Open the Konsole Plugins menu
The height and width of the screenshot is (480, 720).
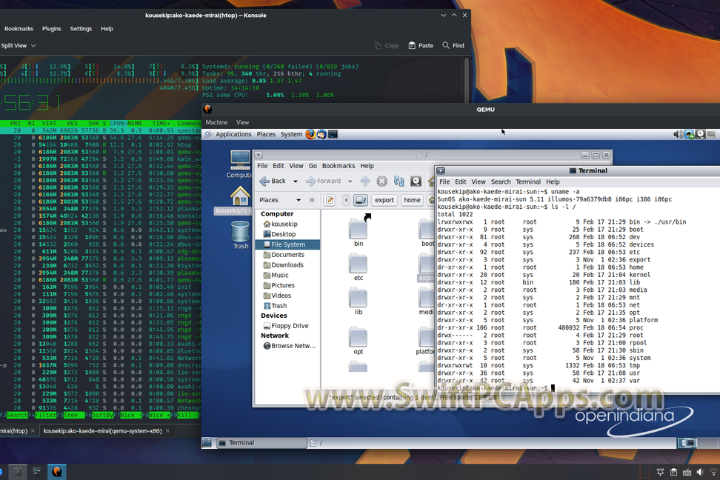click(51, 28)
